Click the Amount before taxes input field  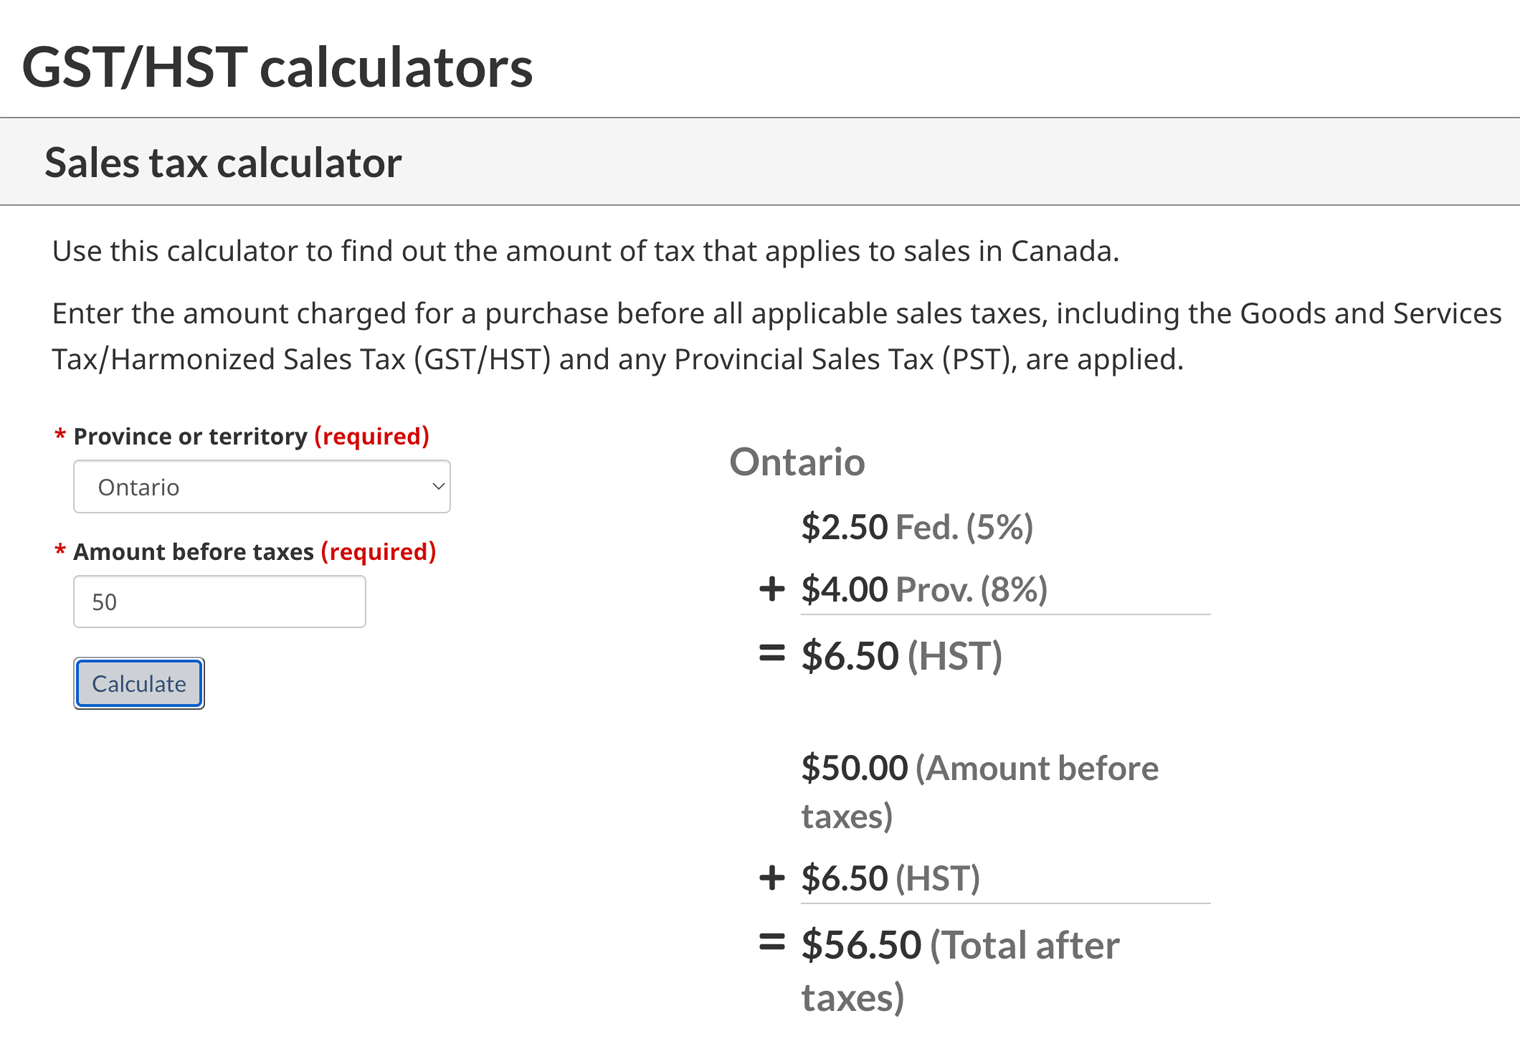click(x=219, y=602)
